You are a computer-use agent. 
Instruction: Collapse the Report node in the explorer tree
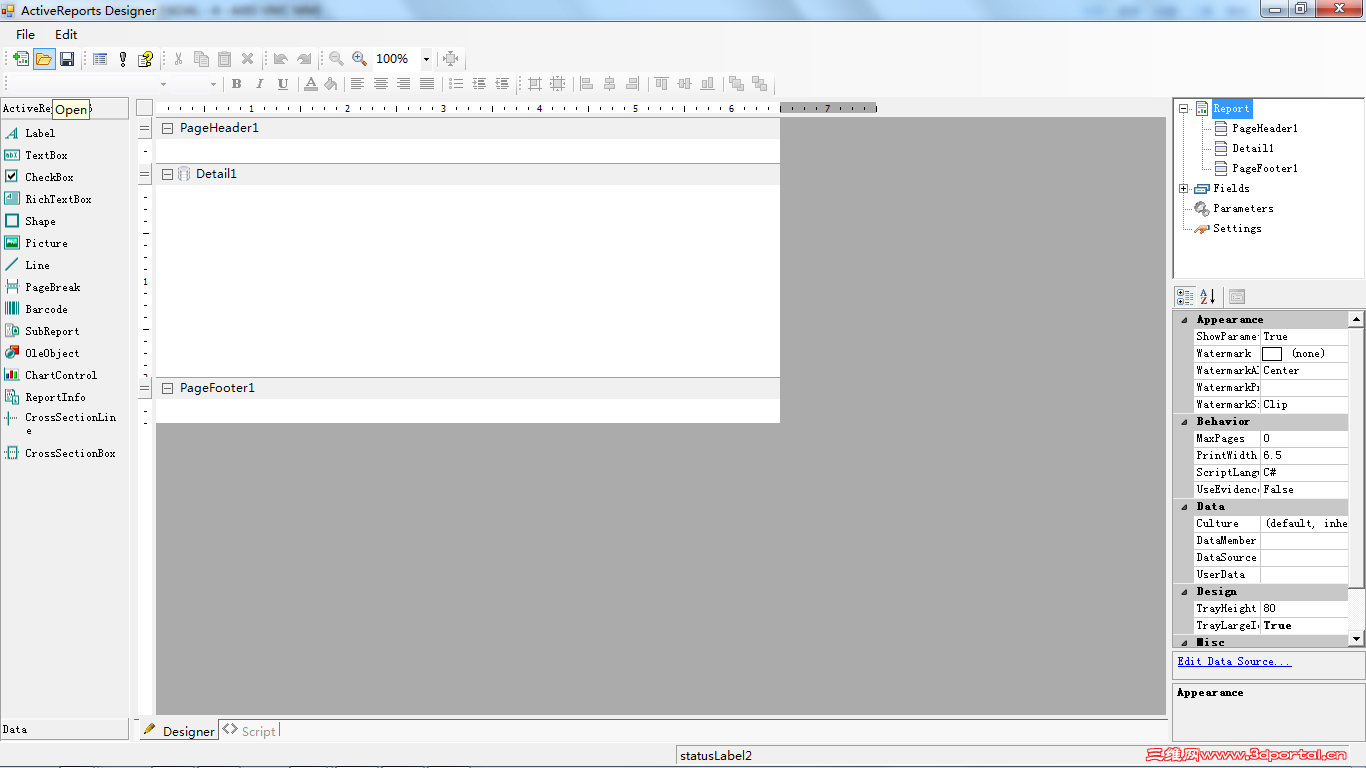coord(1184,108)
